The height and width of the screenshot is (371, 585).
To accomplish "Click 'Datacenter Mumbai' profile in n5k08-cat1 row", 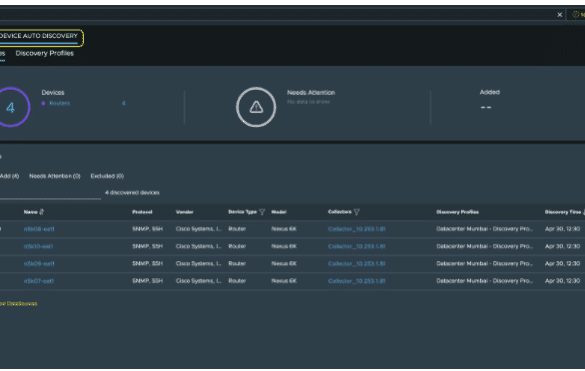I will point(485,229).
